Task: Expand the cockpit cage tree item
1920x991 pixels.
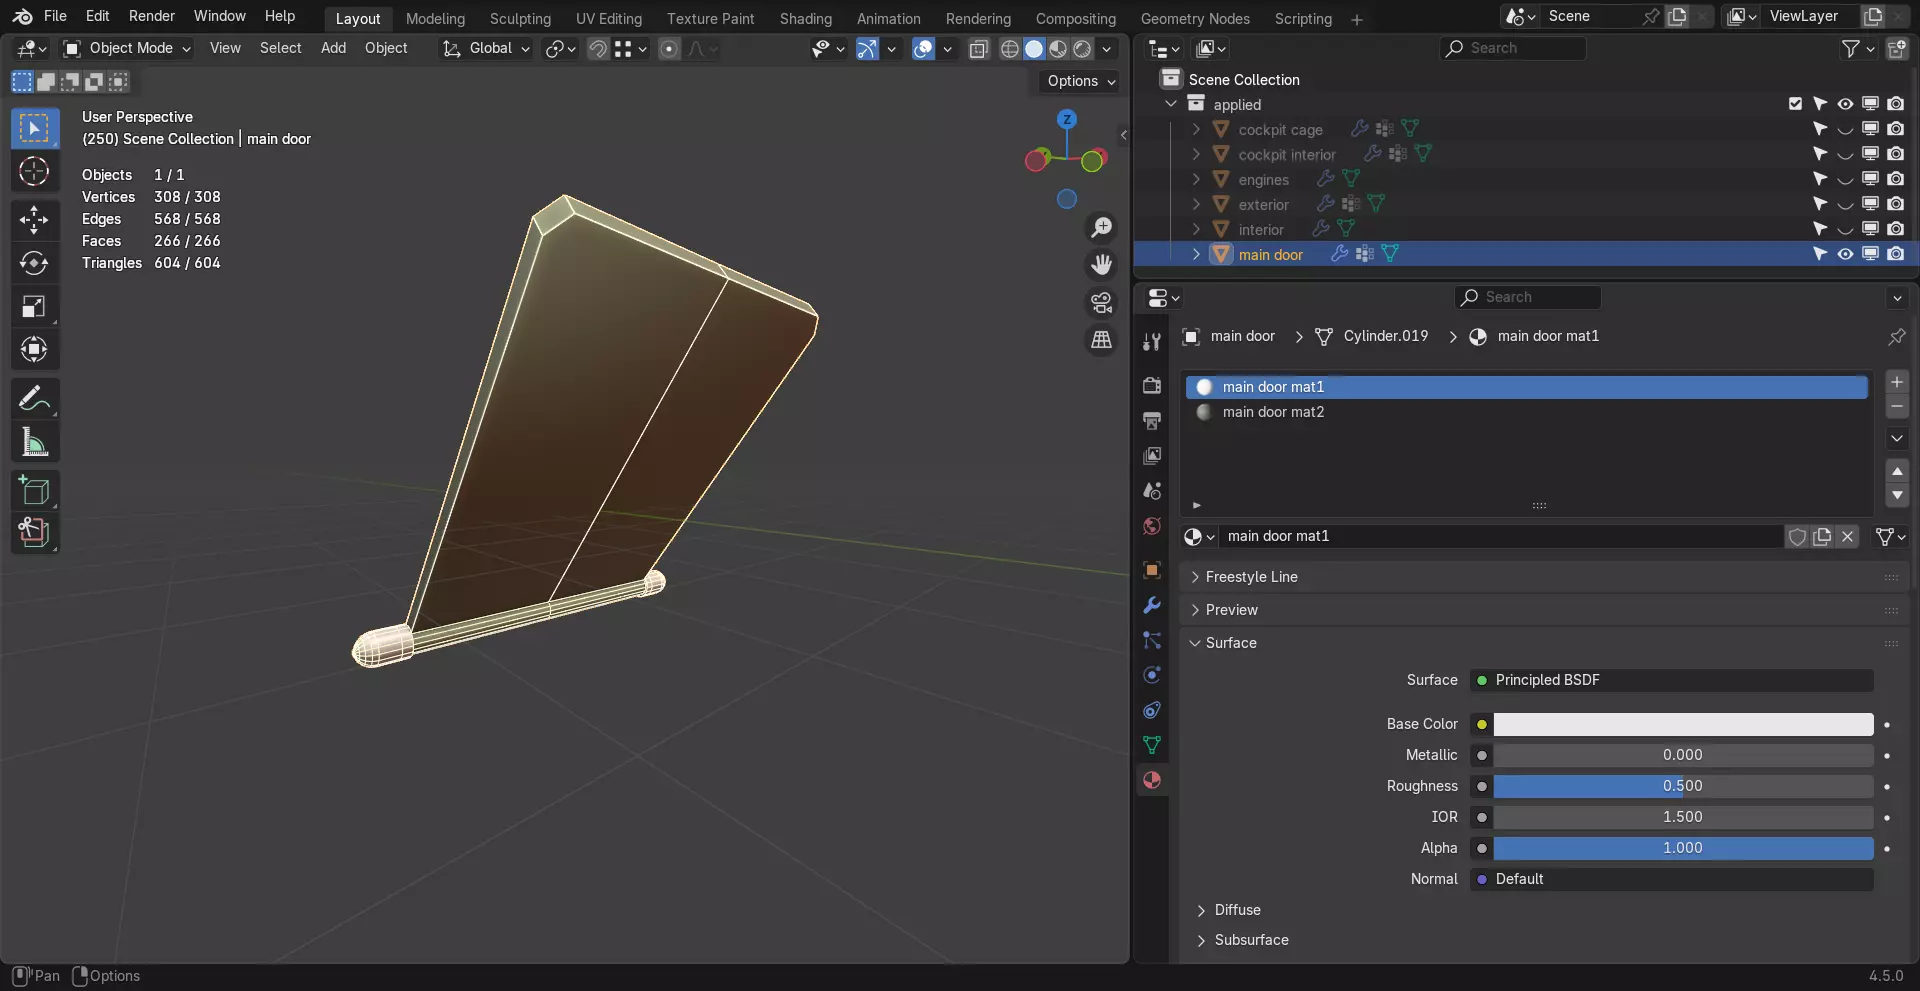Action: (x=1196, y=129)
